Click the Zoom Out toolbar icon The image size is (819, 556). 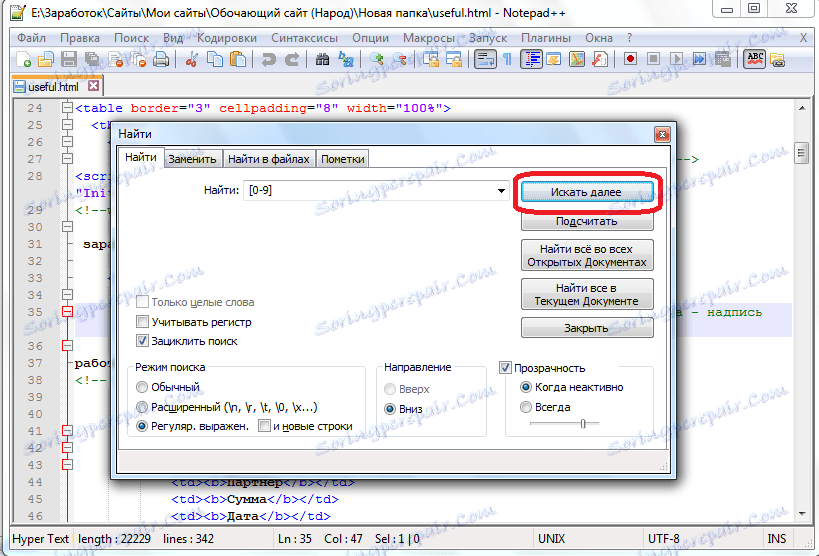(x=400, y=60)
